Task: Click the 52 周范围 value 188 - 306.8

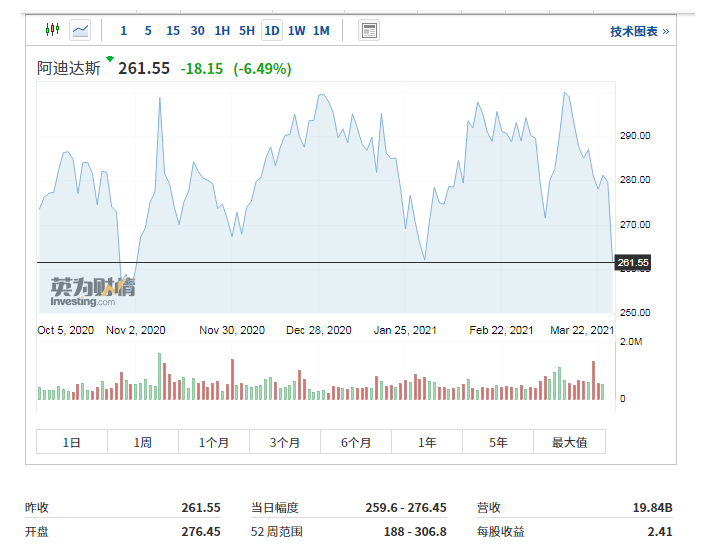Action: click(415, 531)
